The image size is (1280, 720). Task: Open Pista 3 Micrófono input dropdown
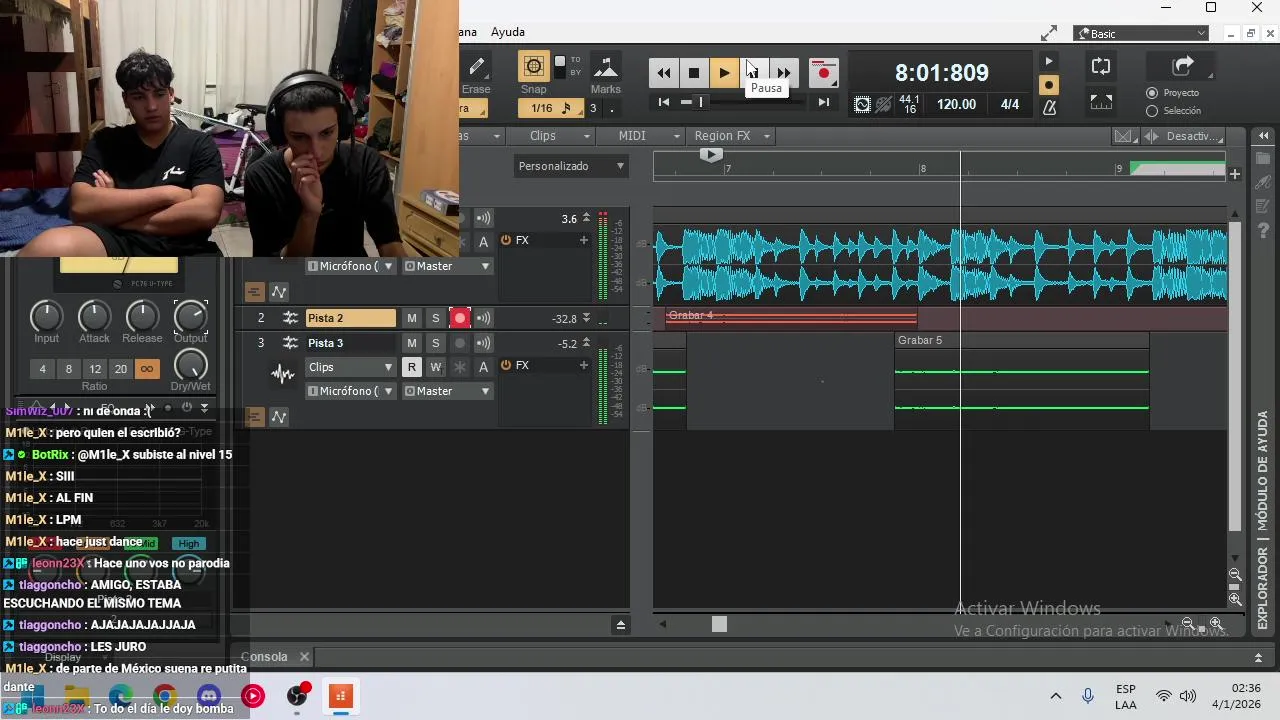350,391
